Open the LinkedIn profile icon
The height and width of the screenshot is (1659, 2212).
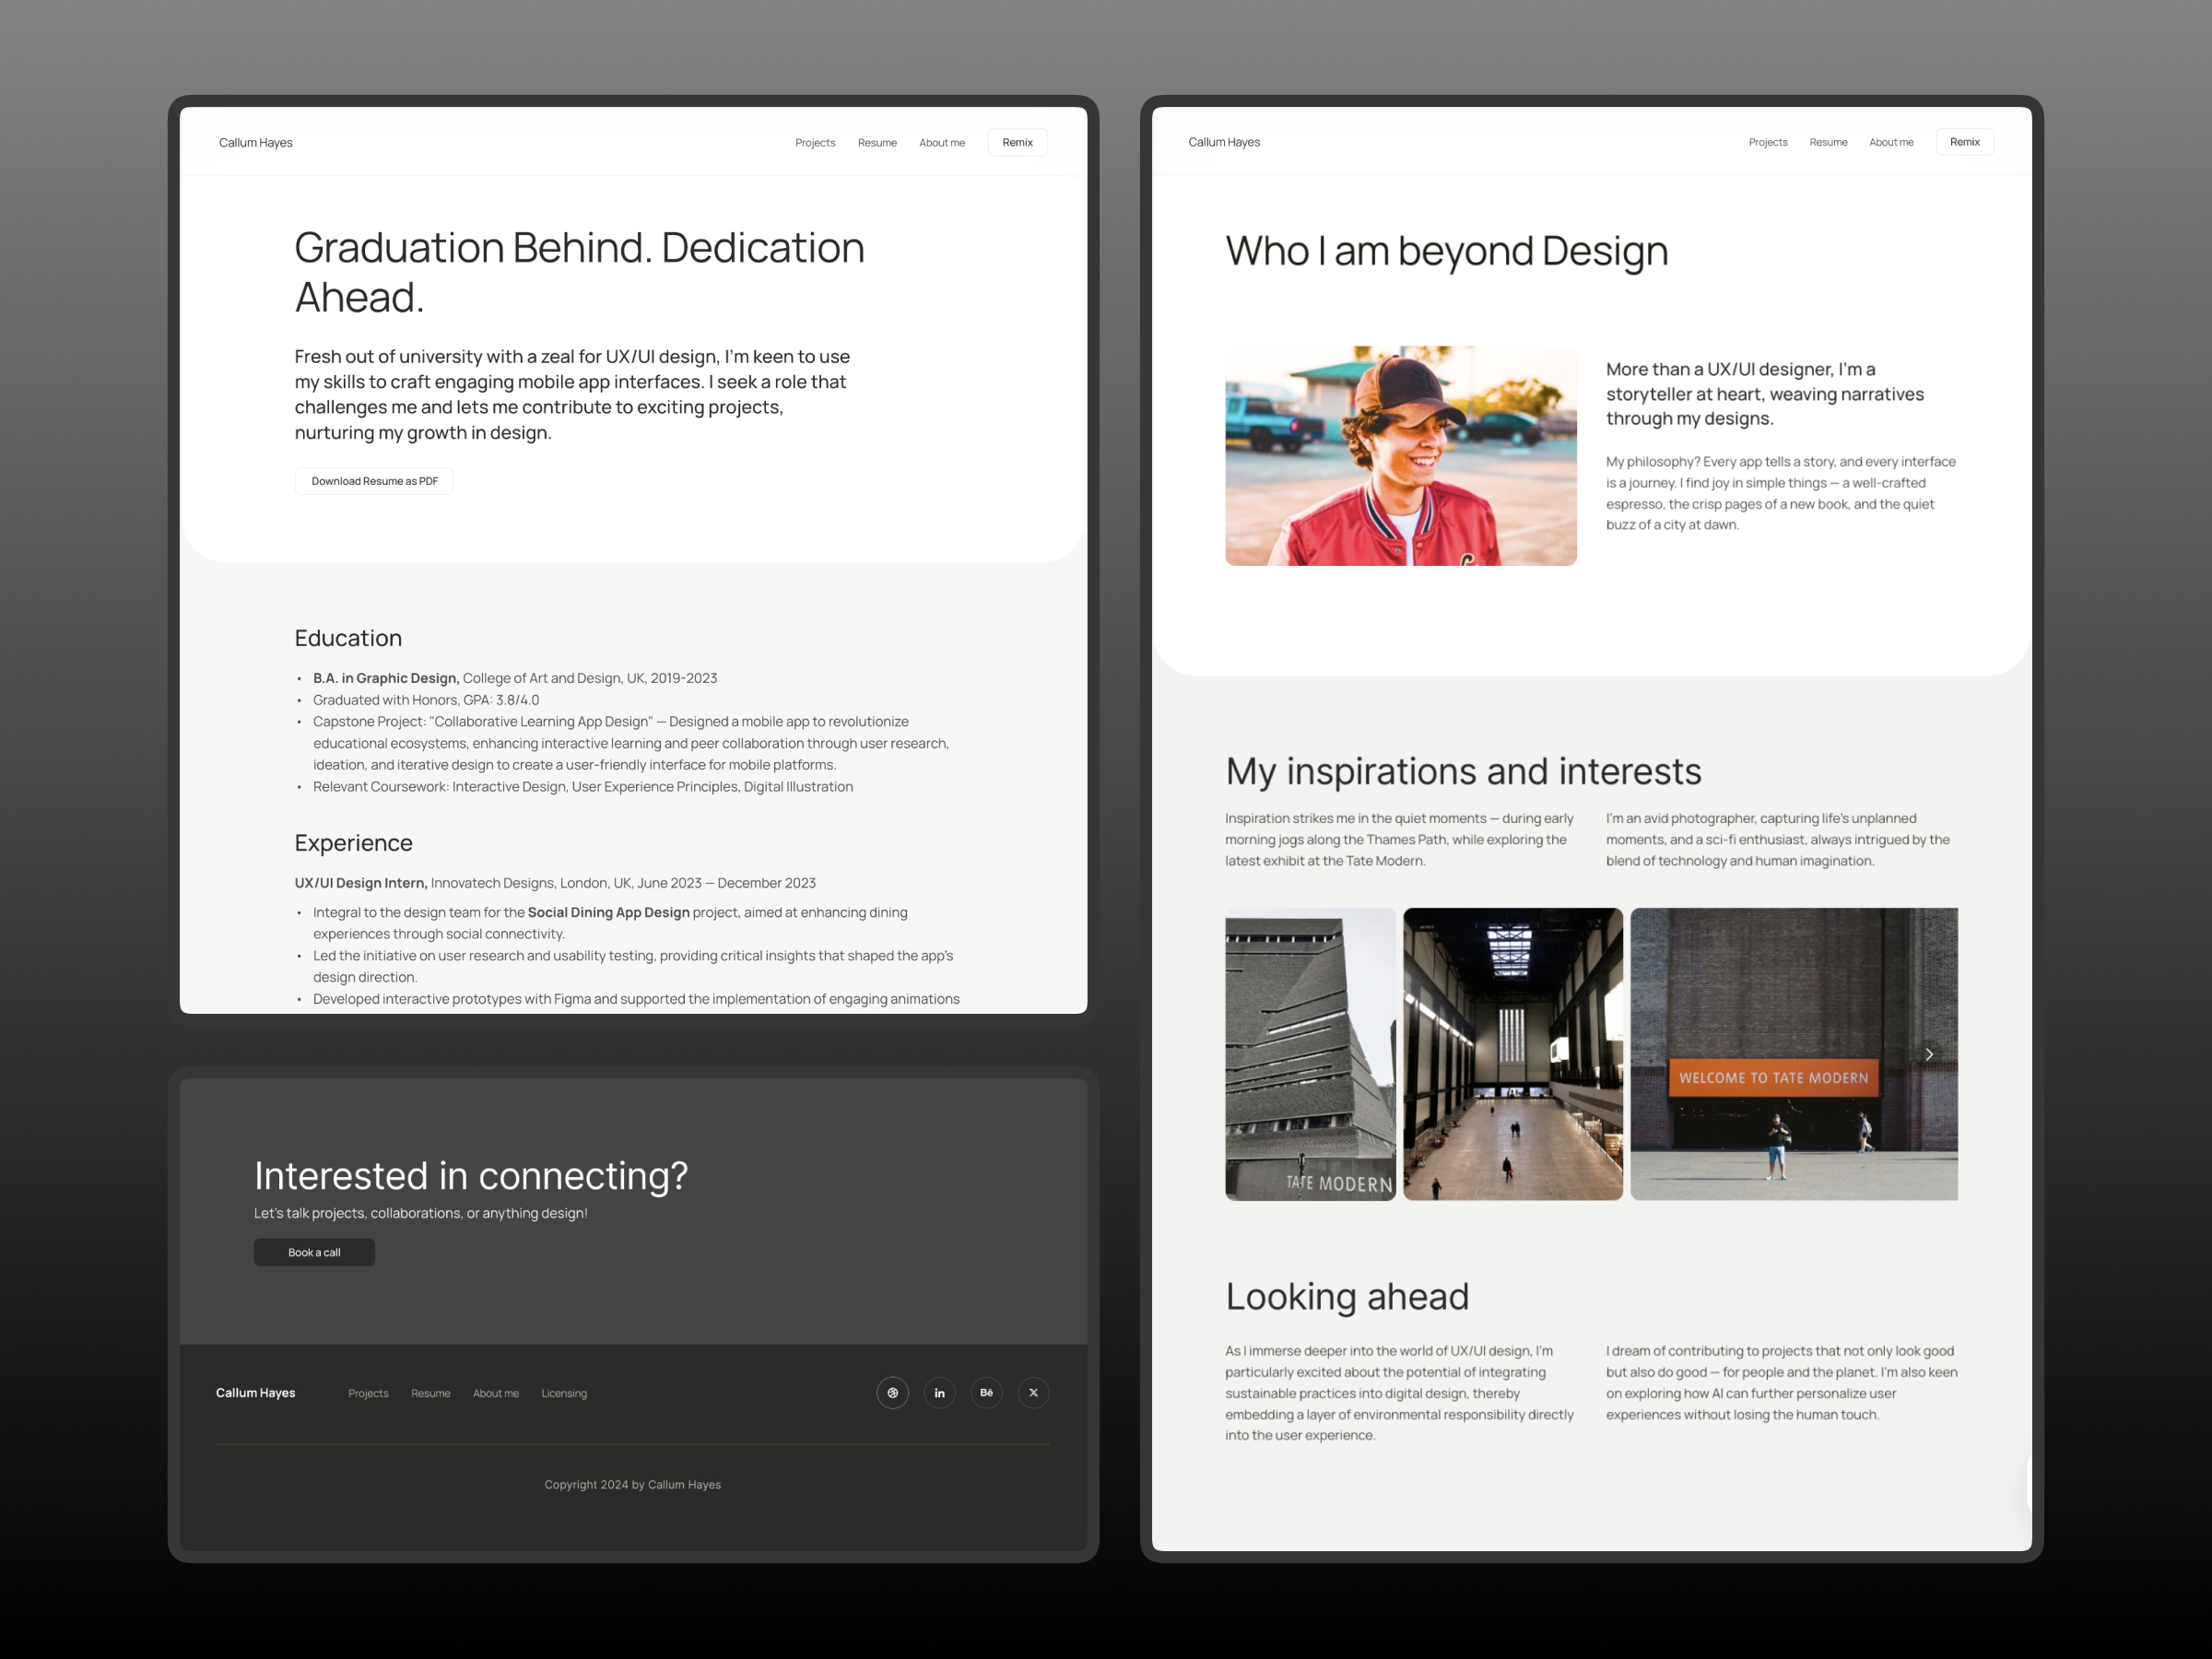click(x=939, y=1392)
